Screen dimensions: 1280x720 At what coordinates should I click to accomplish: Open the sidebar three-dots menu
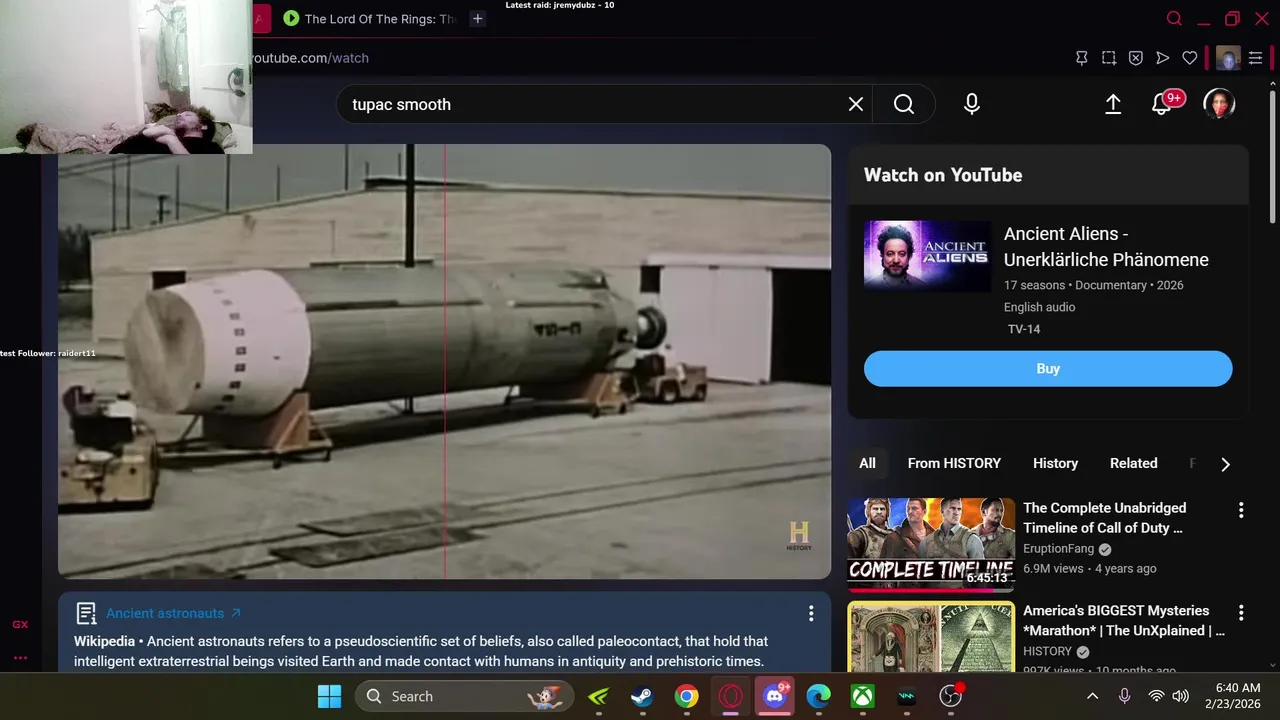pos(20,657)
